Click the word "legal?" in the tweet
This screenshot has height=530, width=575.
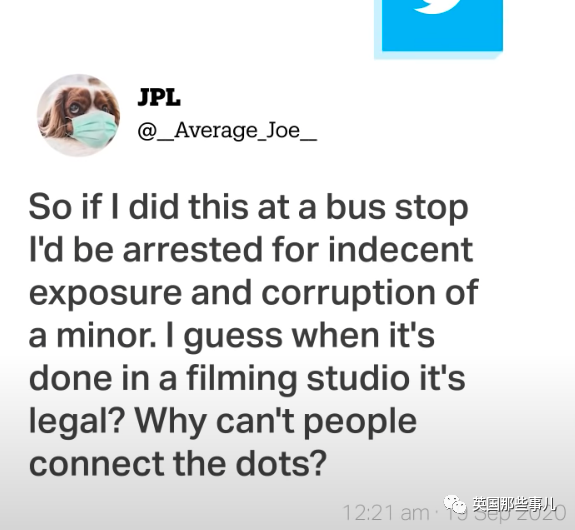76,421
